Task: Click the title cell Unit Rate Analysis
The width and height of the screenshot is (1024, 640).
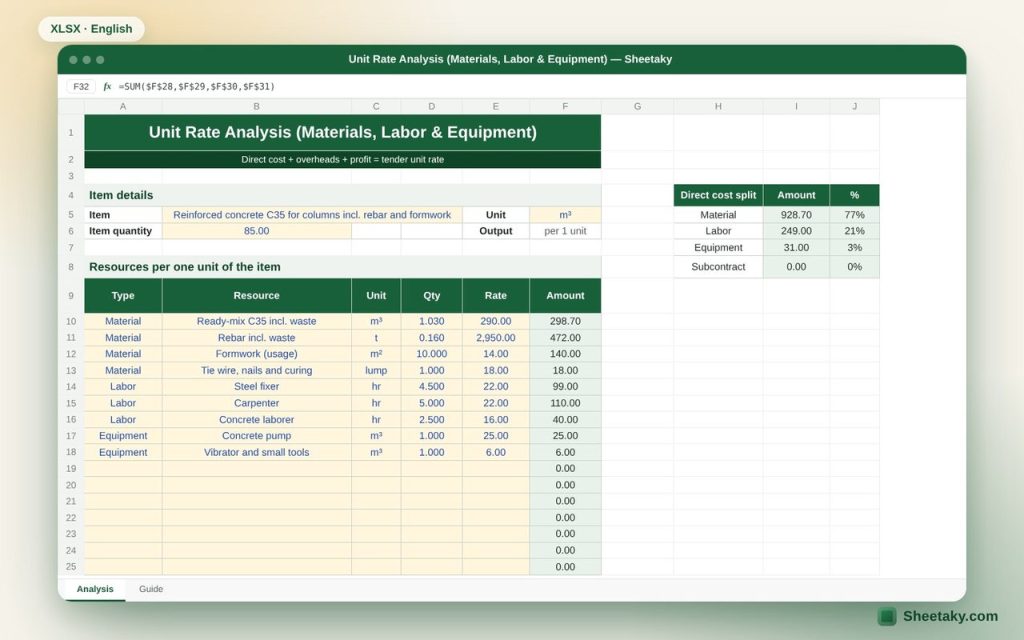Action: pos(342,133)
